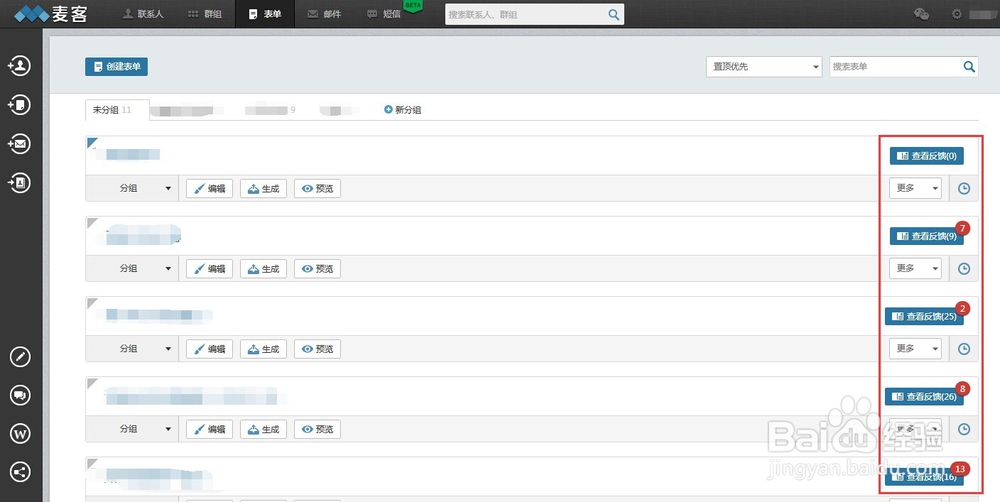1000x502 pixels.
Task: Click 预览 on 查看反馈(9) form
Action: 317,269
